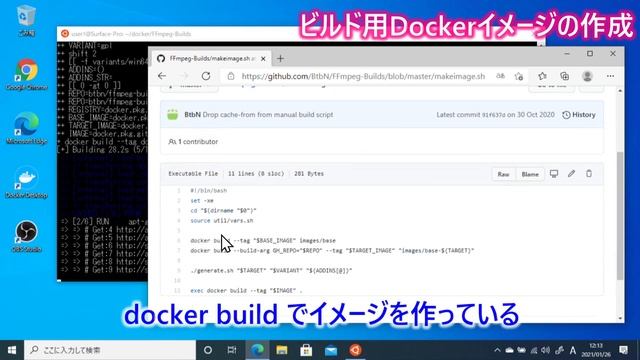View file History on GitHub
Image resolution: width=640 pixels, height=360 pixels.
[579, 115]
